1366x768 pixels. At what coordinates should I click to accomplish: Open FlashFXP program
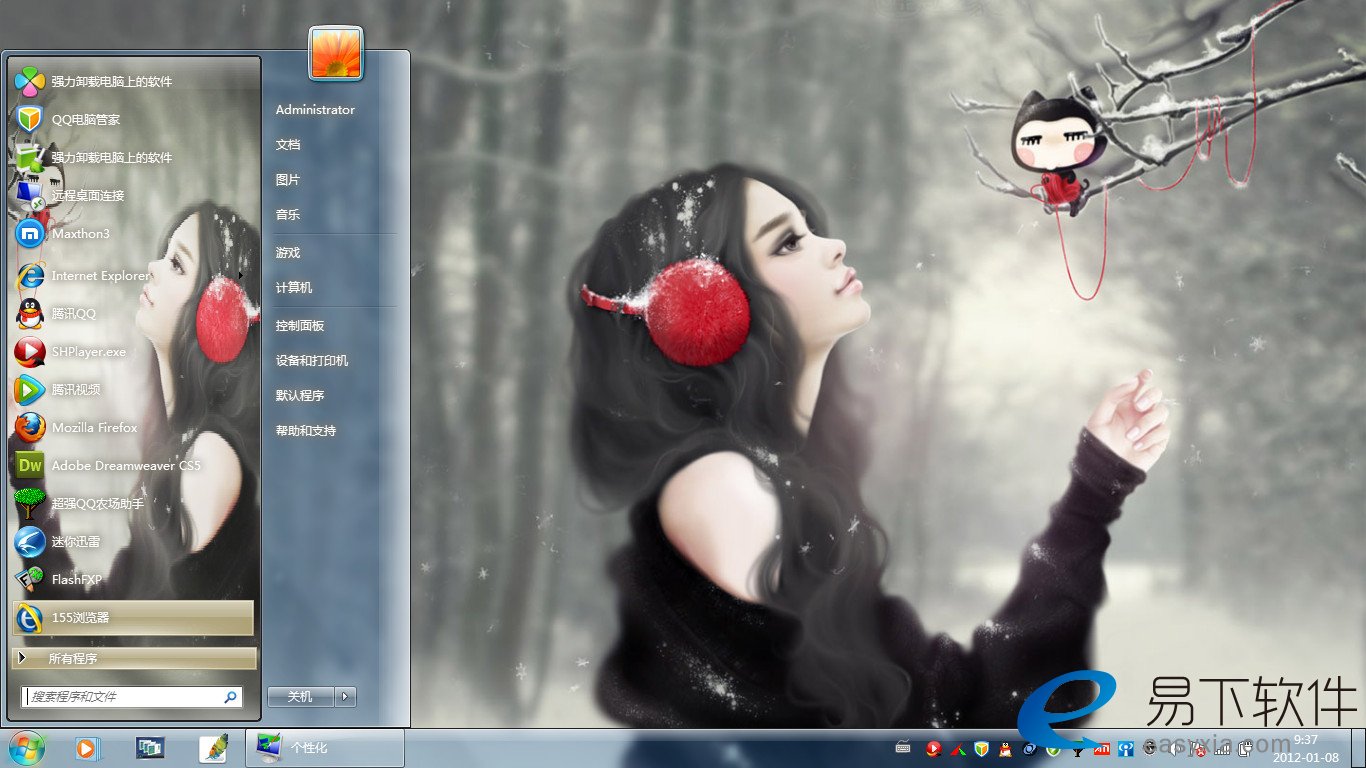(76, 579)
